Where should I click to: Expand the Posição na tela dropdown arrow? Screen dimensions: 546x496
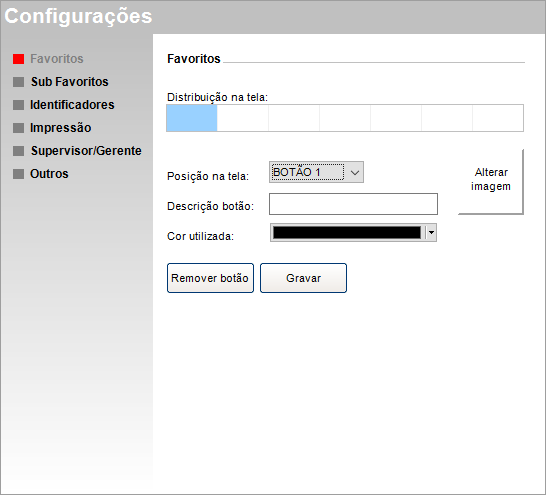click(354, 172)
